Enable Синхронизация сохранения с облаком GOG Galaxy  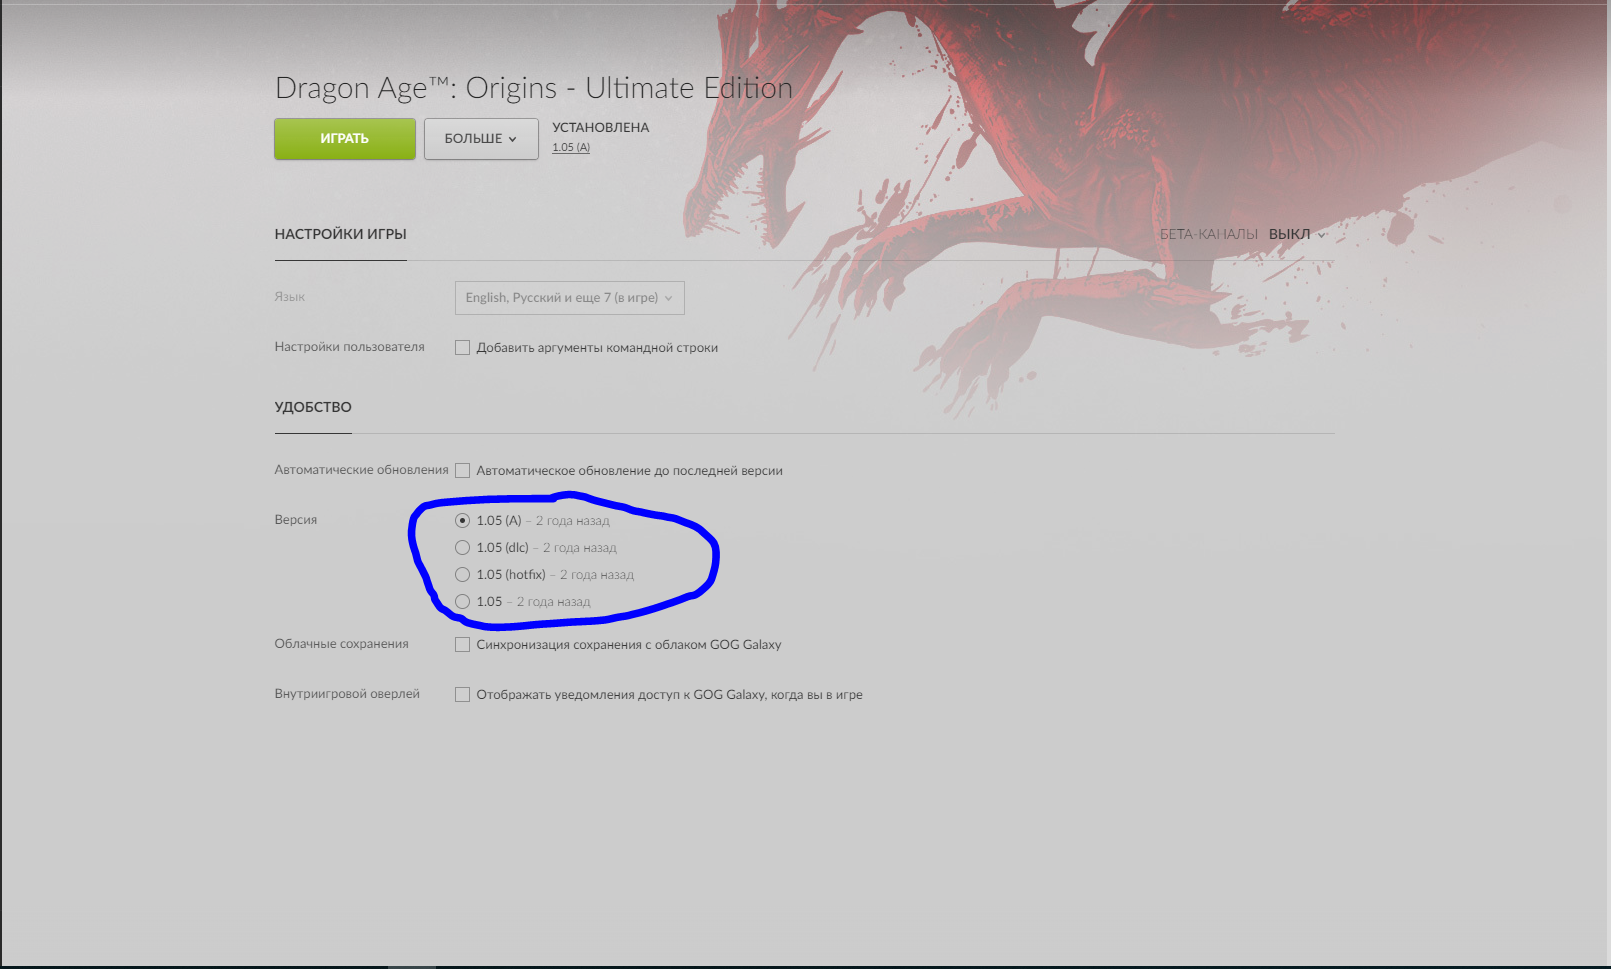click(462, 645)
